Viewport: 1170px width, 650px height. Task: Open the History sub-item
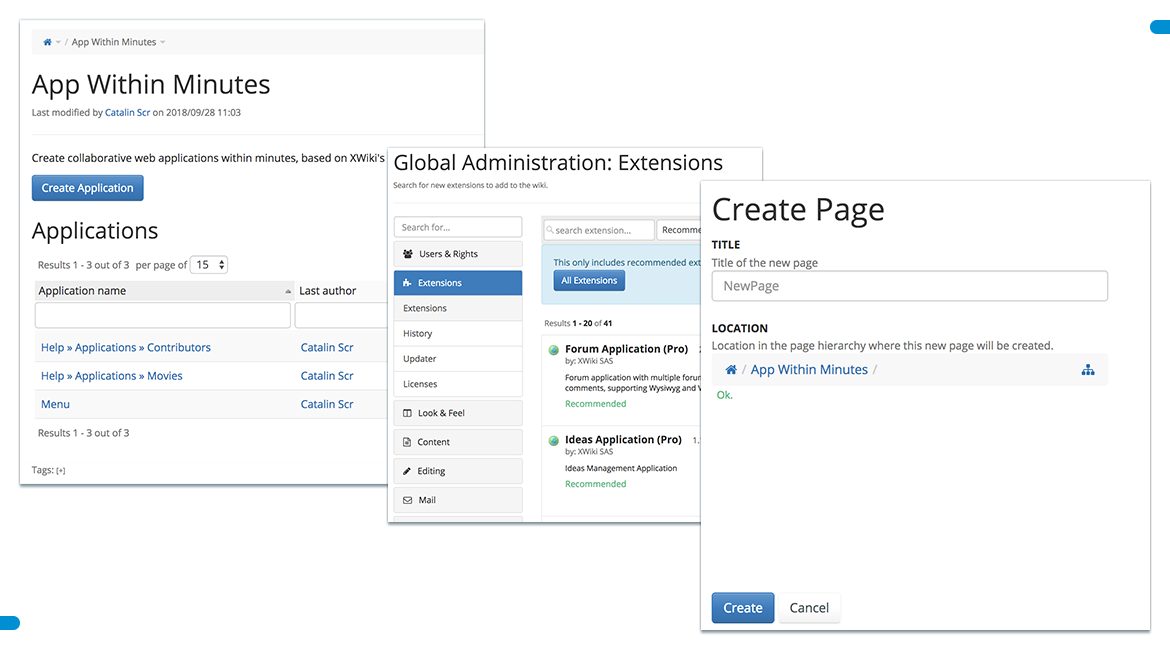[x=457, y=334]
